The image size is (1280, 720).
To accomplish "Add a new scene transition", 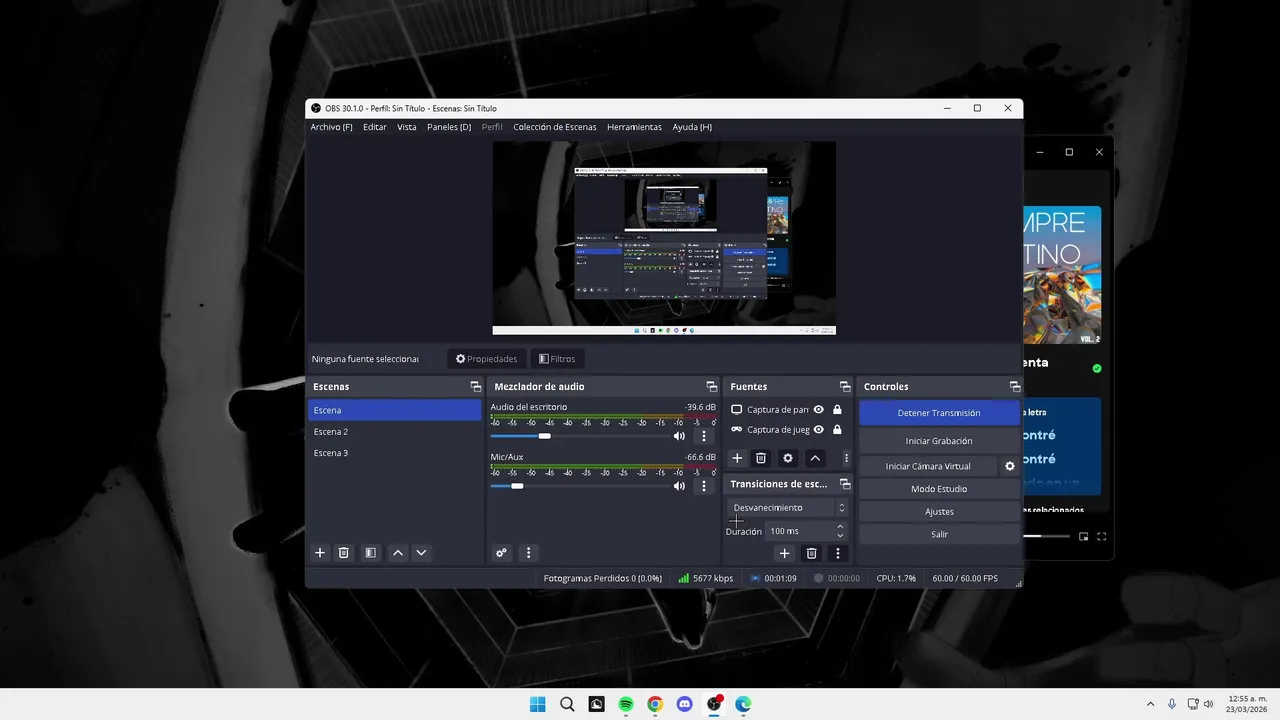I will 784,553.
